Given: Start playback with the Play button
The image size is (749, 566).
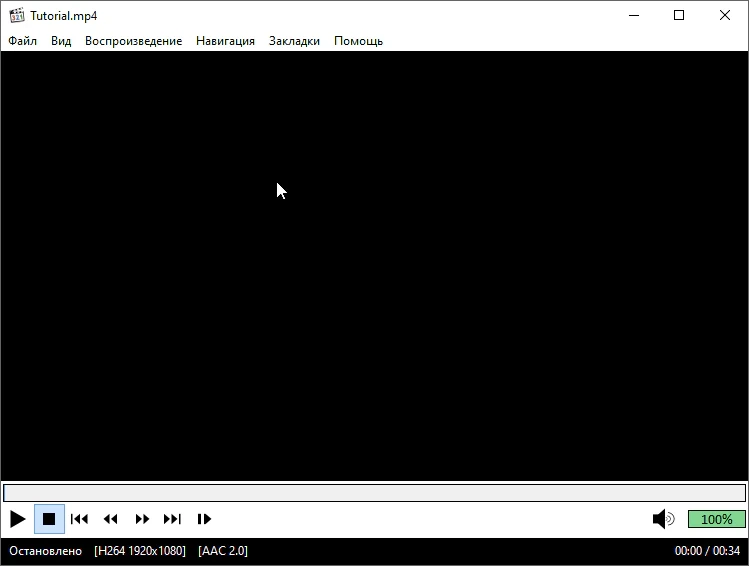Looking at the screenshot, I should [18, 519].
